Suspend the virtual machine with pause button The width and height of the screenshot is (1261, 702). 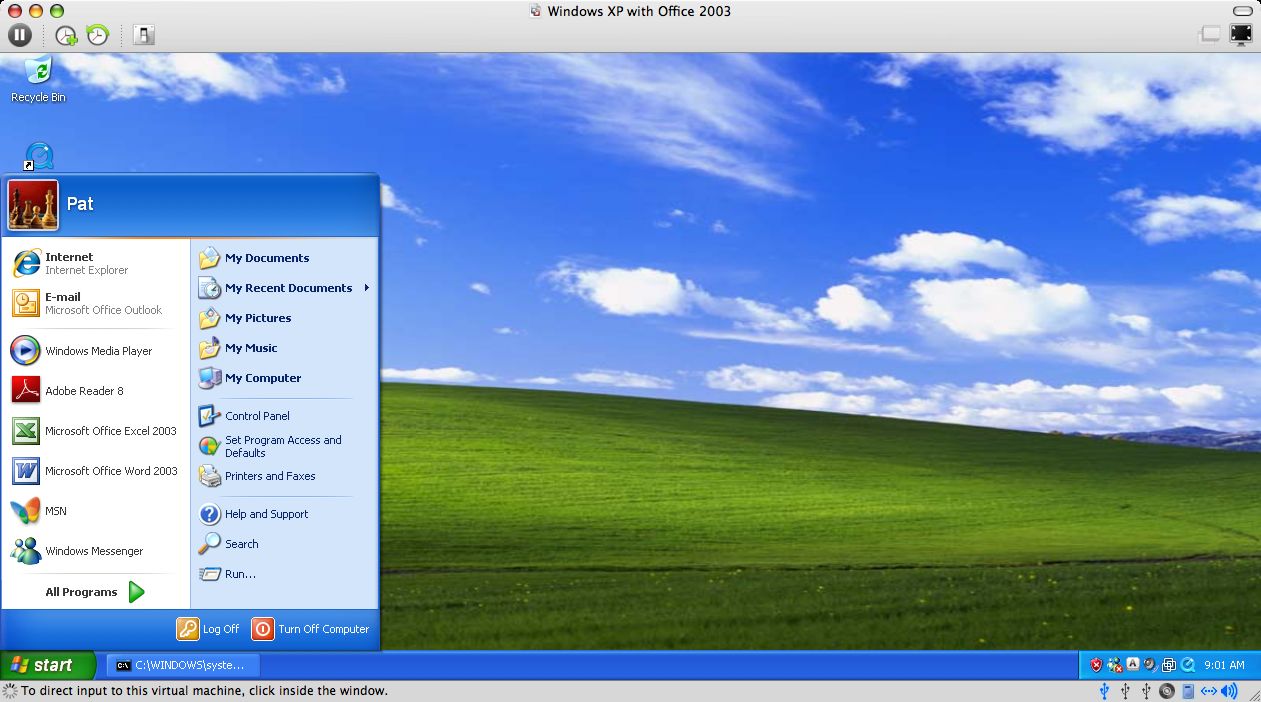point(19,35)
